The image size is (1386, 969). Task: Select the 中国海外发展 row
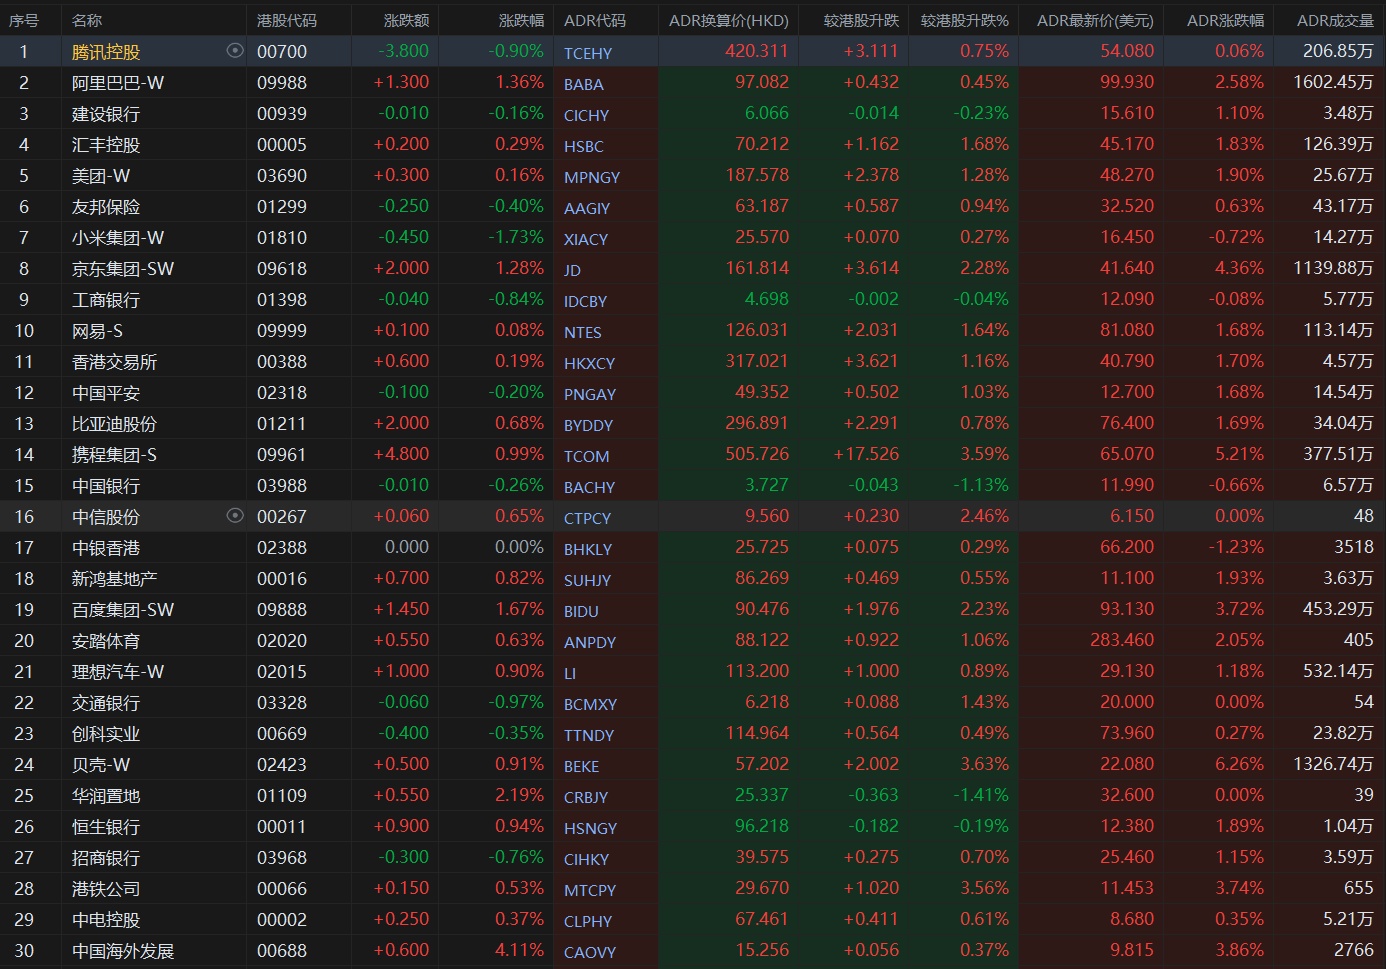tap(123, 951)
